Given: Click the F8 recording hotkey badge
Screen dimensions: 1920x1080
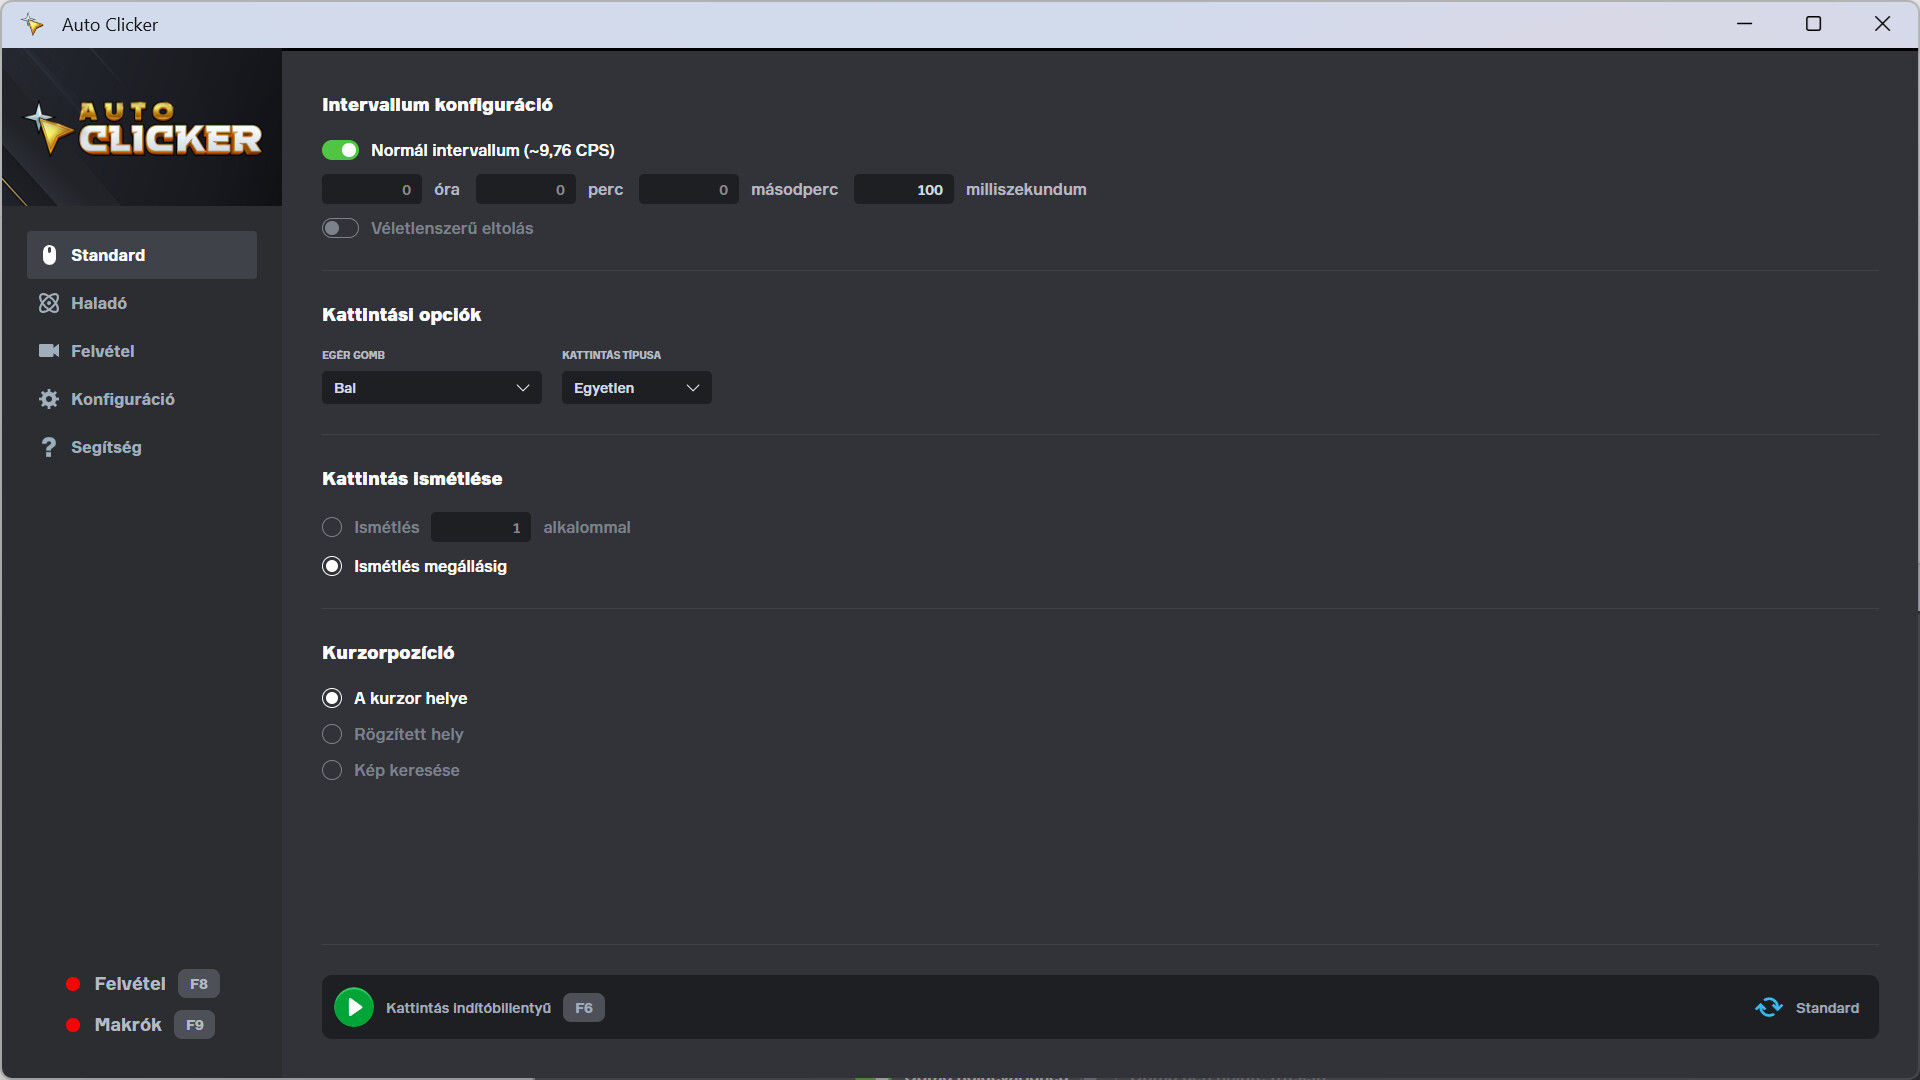Looking at the screenshot, I should click(x=199, y=984).
